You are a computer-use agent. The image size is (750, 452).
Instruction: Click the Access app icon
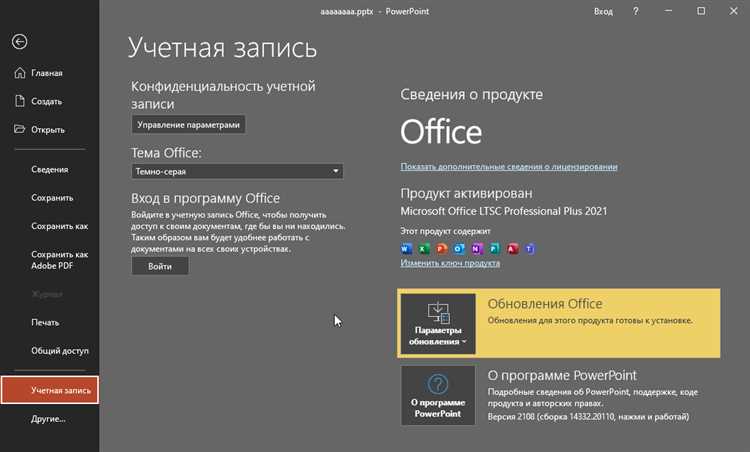tap(512, 249)
